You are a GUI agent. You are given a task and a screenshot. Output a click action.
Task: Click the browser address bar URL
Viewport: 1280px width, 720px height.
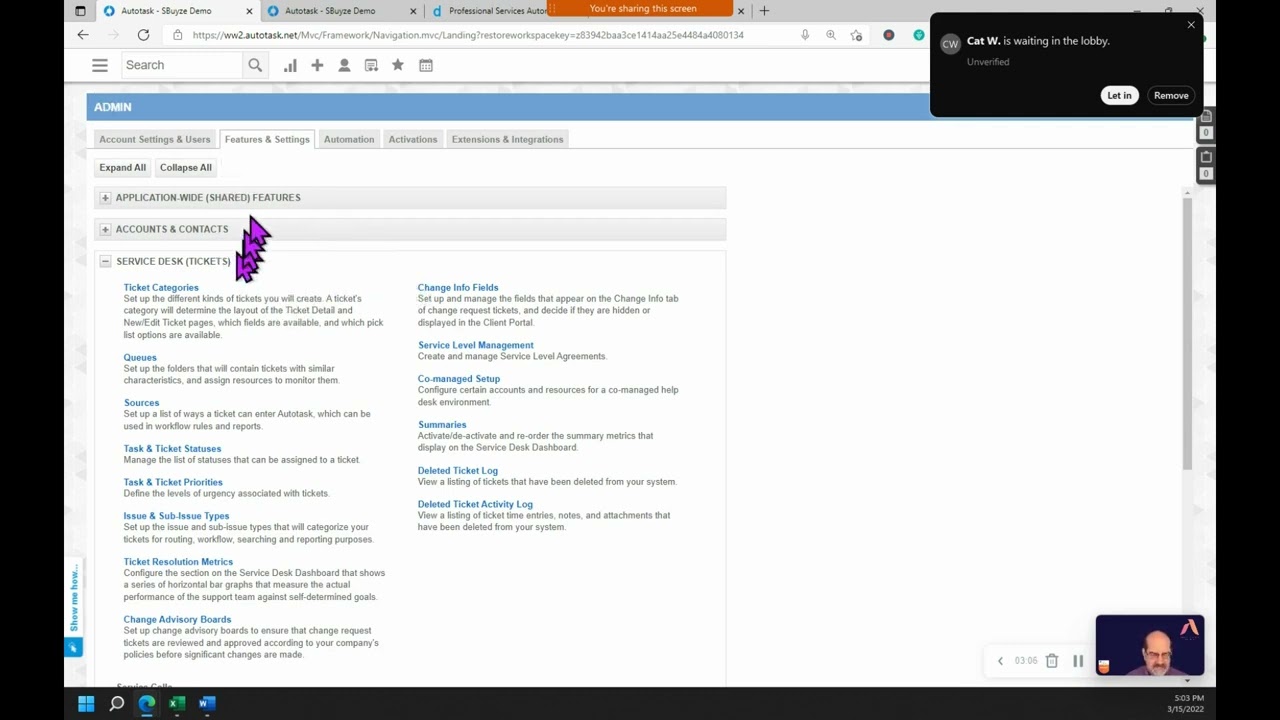click(468, 35)
